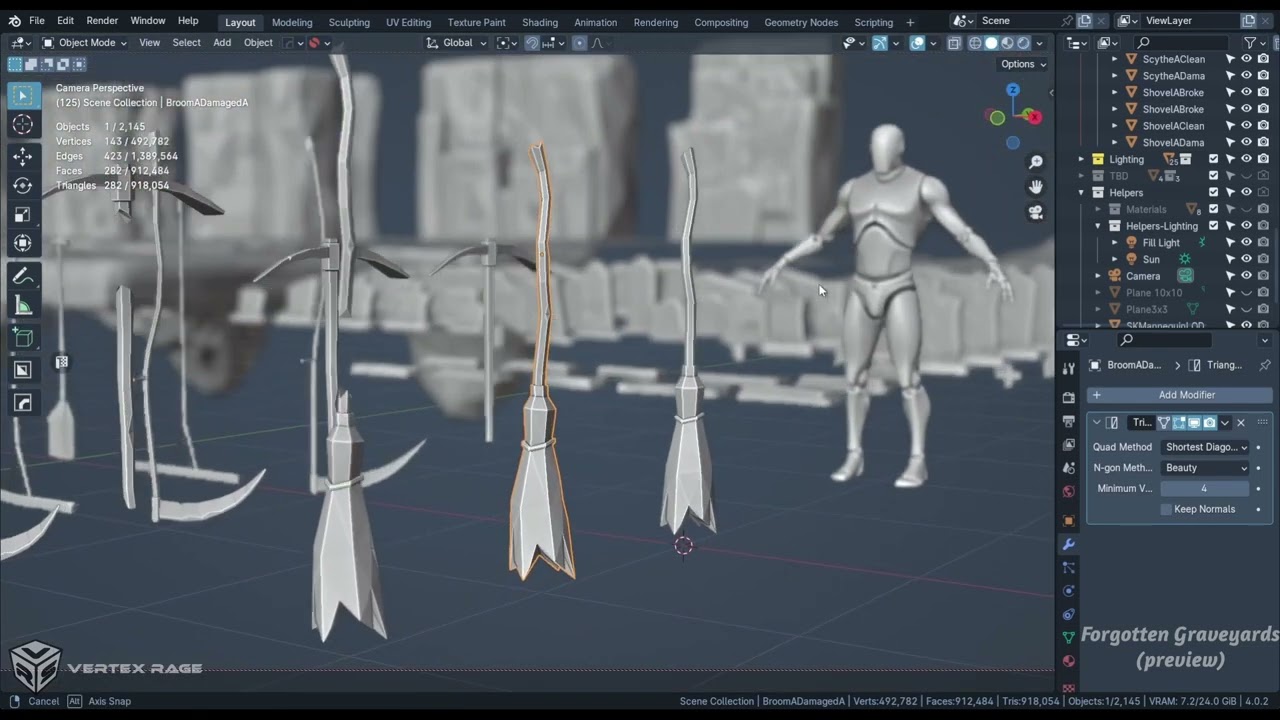Switch to rendered viewport shading
Image resolution: width=1280 pixels, height=720 pixels.
[1023, 43]
